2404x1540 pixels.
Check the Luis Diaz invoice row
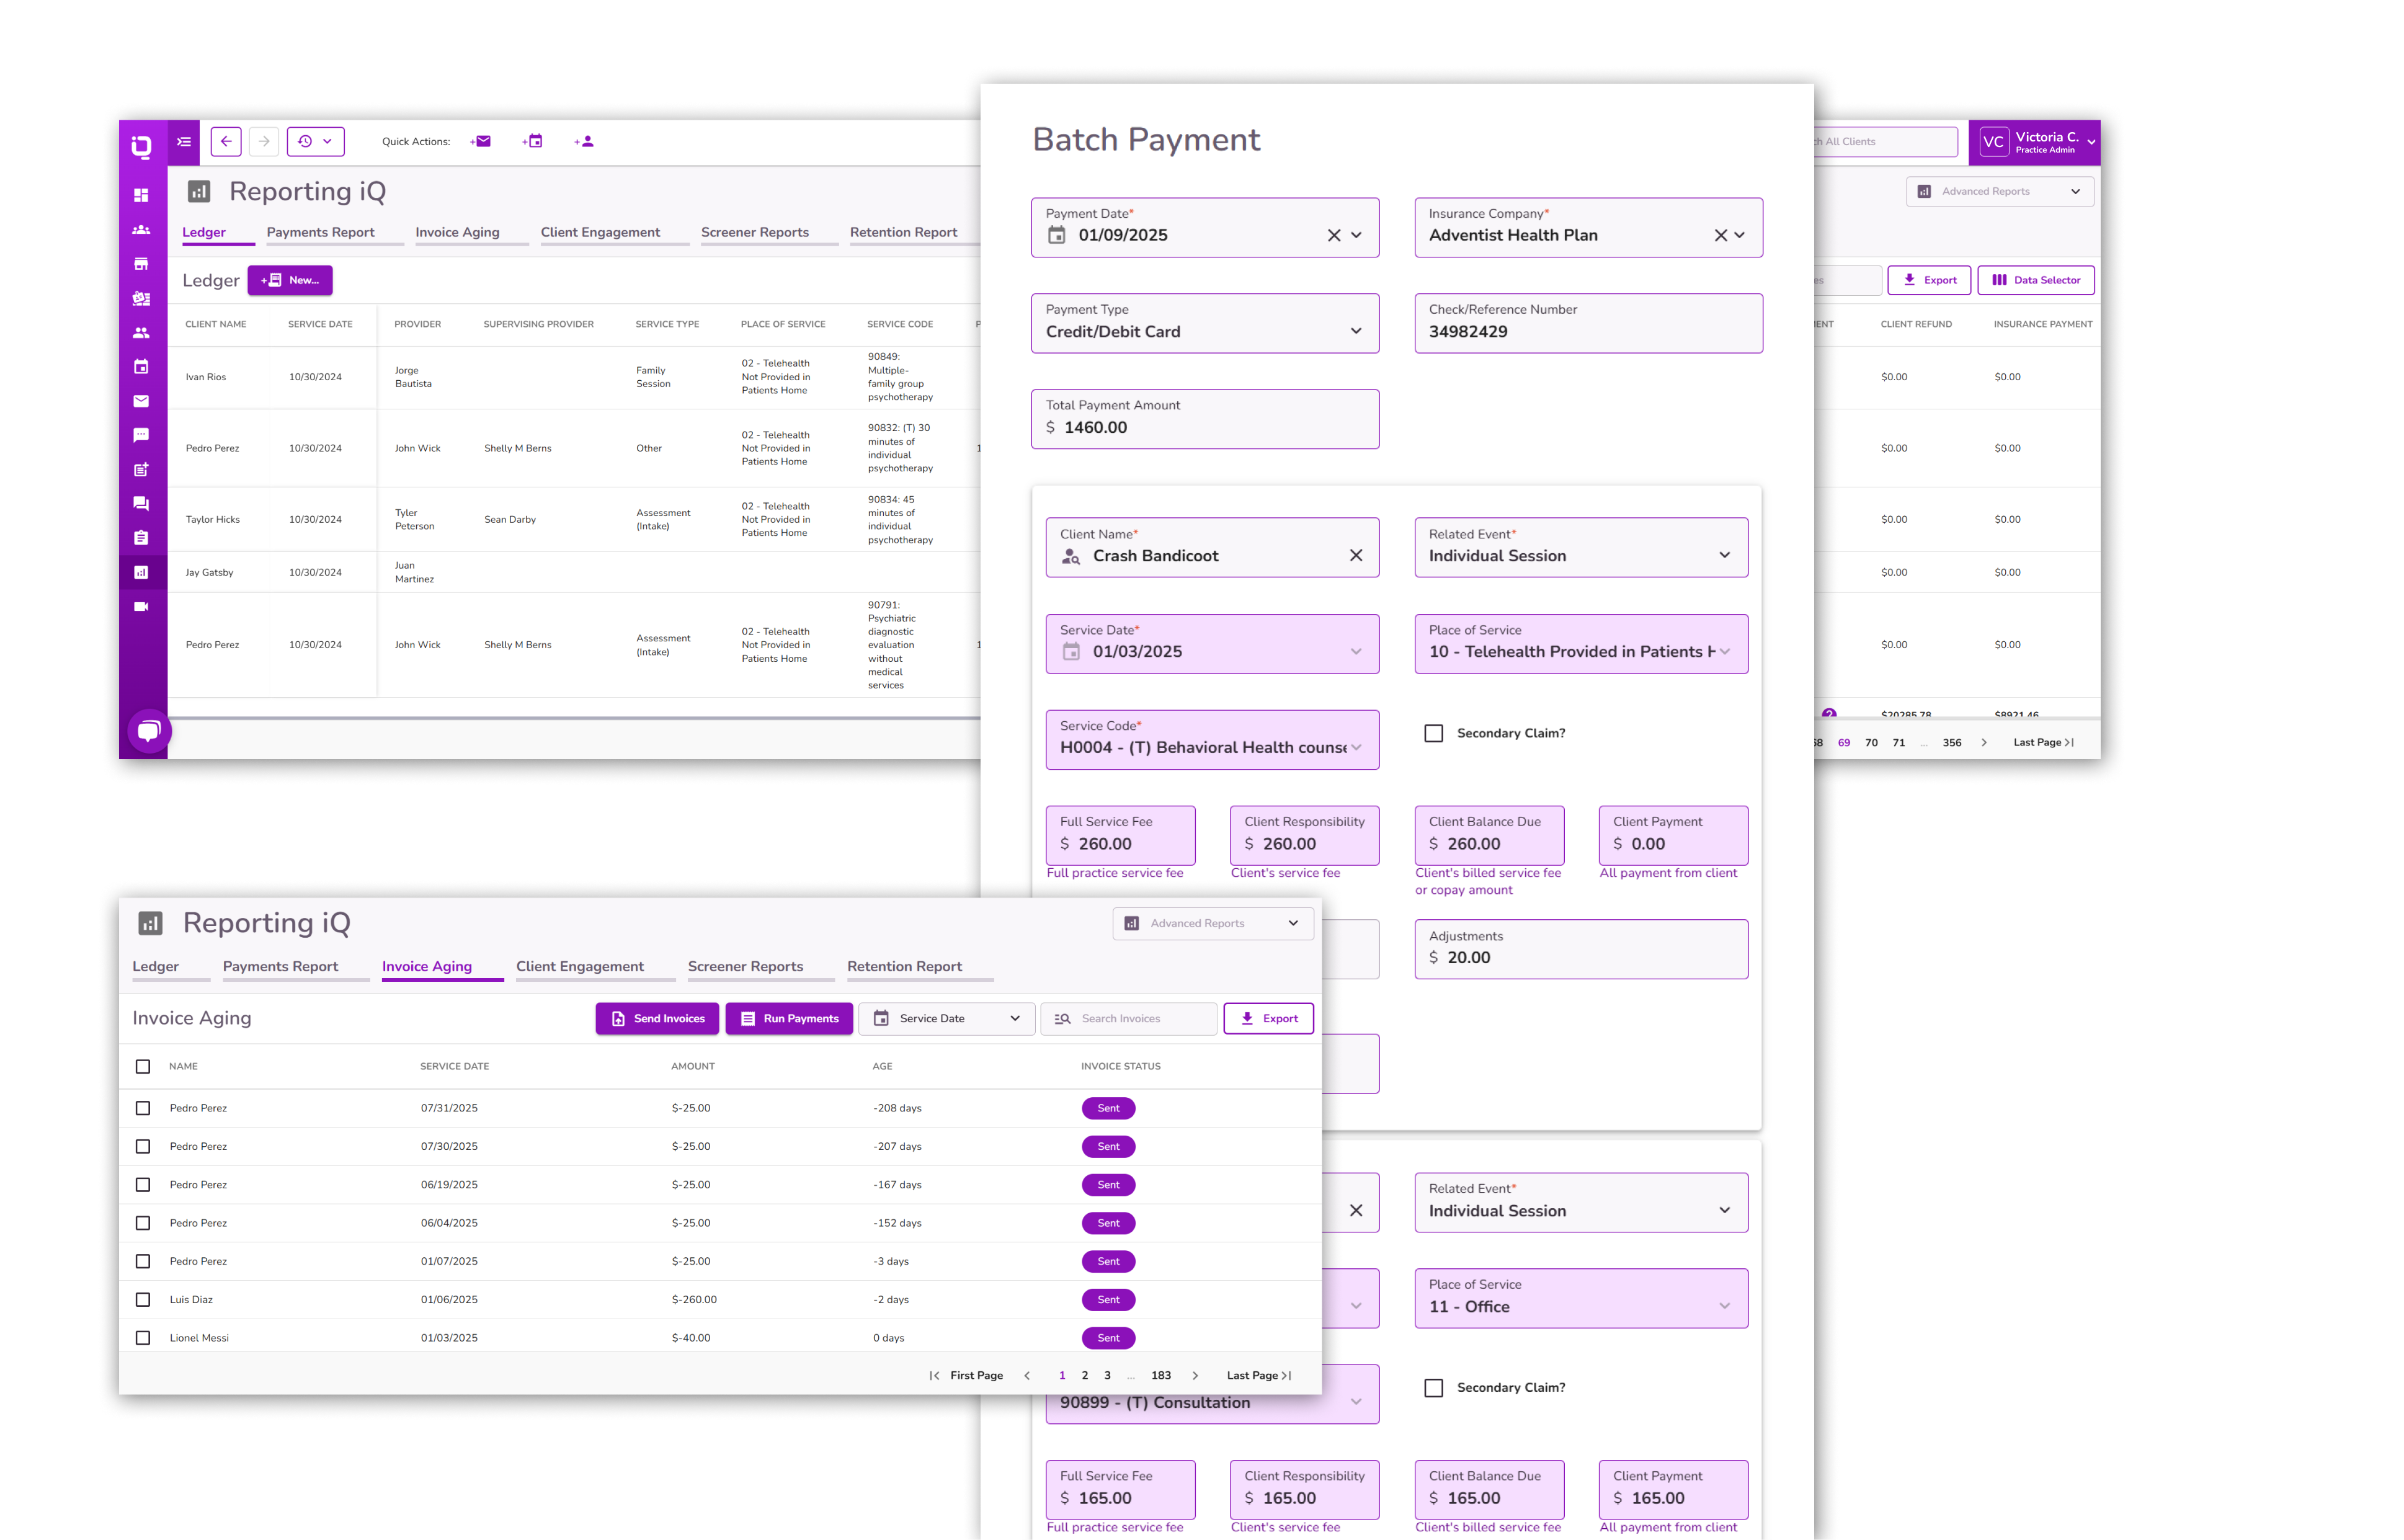click(x=143, y=1299)
